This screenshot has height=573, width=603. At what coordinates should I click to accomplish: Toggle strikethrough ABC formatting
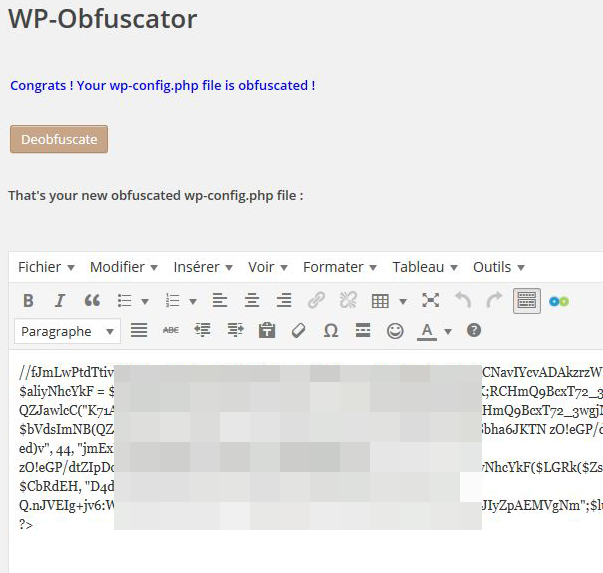(171, 330)
